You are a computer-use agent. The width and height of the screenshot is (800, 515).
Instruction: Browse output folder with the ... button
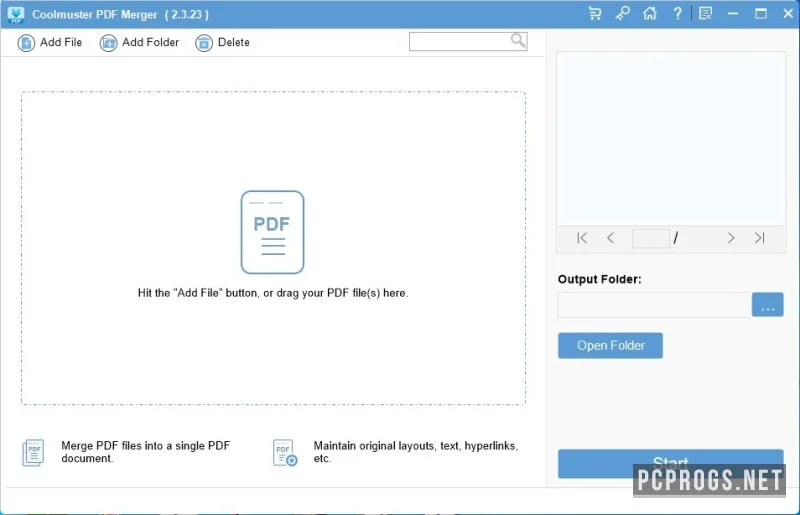[767, 305]
